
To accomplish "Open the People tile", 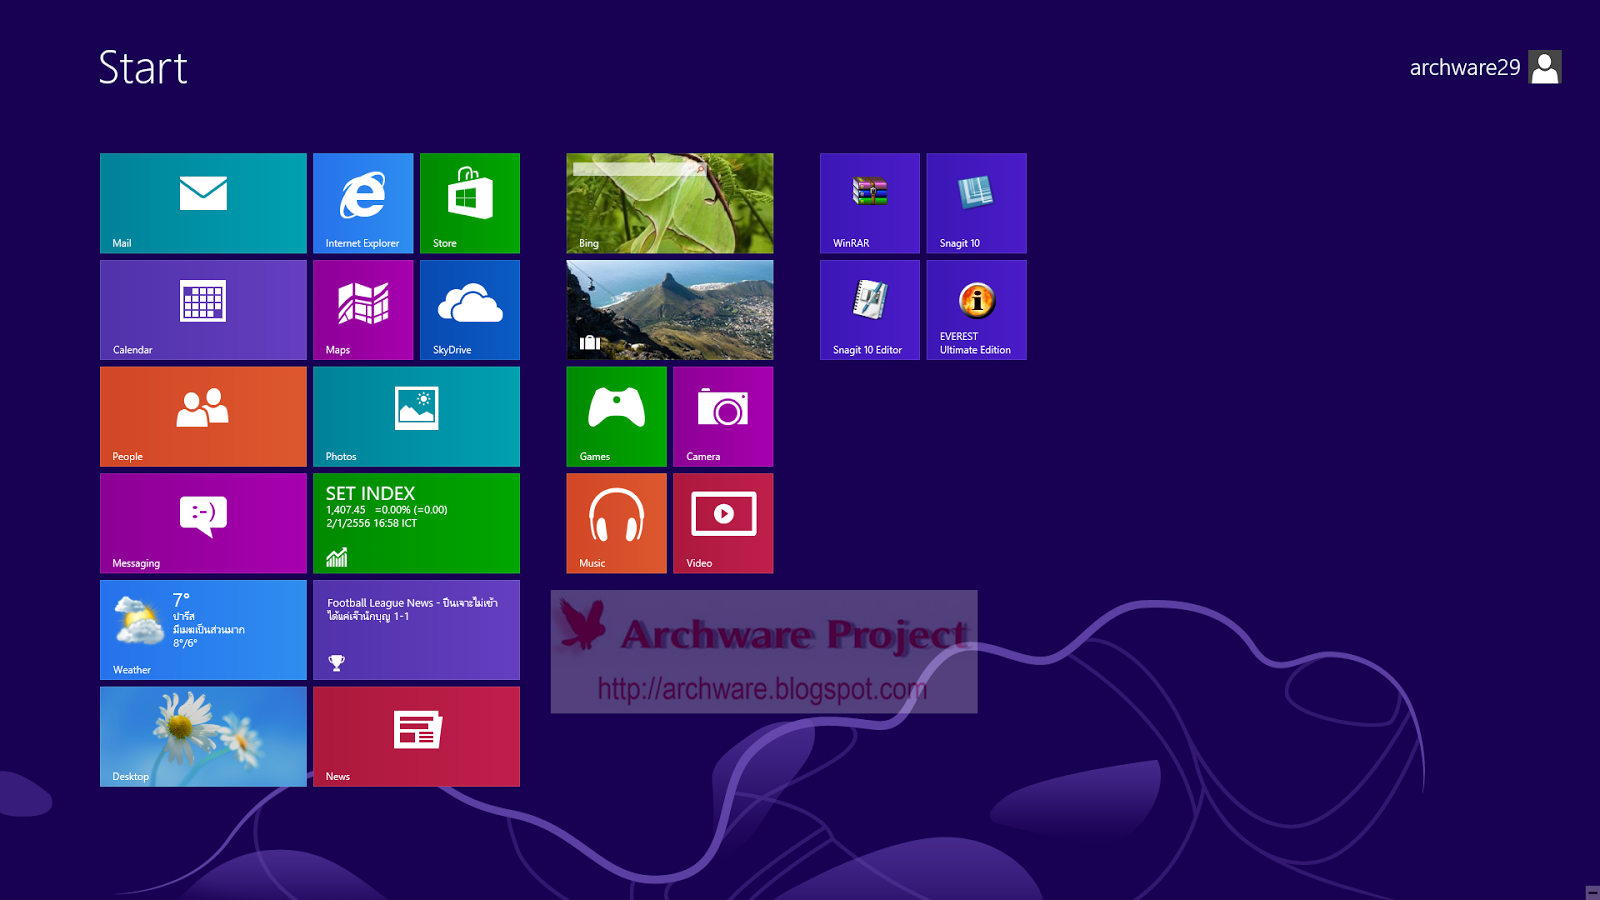I will pyautogui.click(x=203, y=416).
